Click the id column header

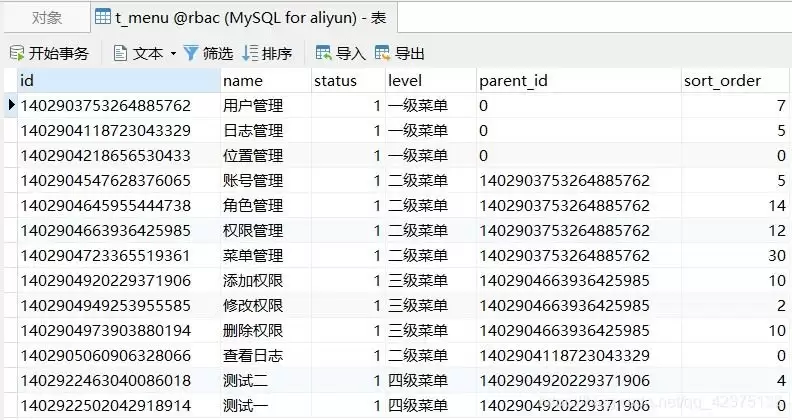coord(119,81)
